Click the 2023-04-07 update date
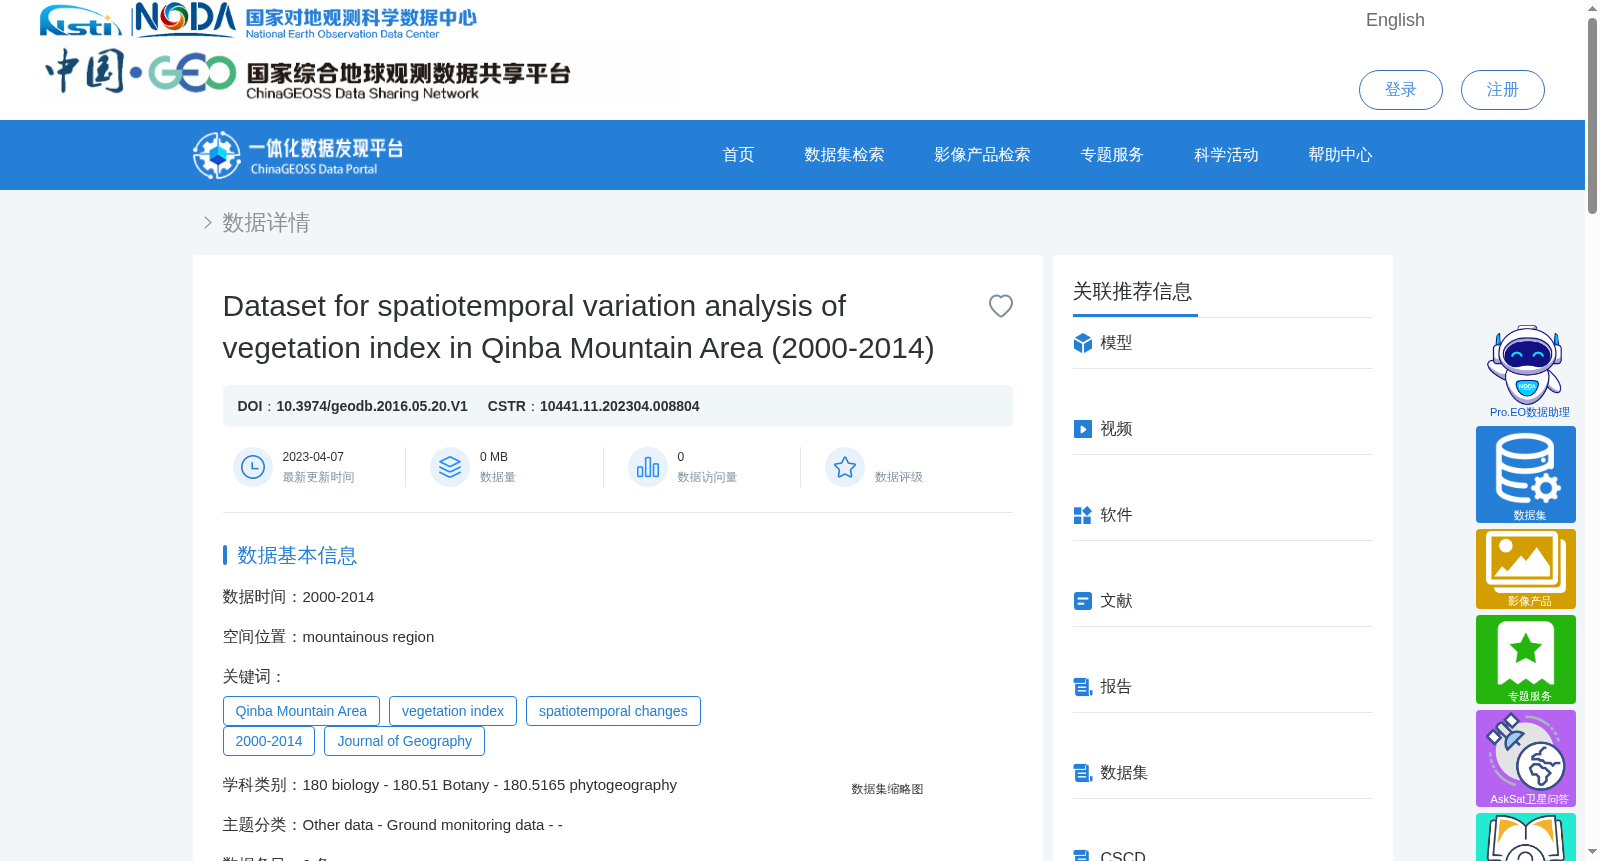1600x861 pixels. [313, 457]
